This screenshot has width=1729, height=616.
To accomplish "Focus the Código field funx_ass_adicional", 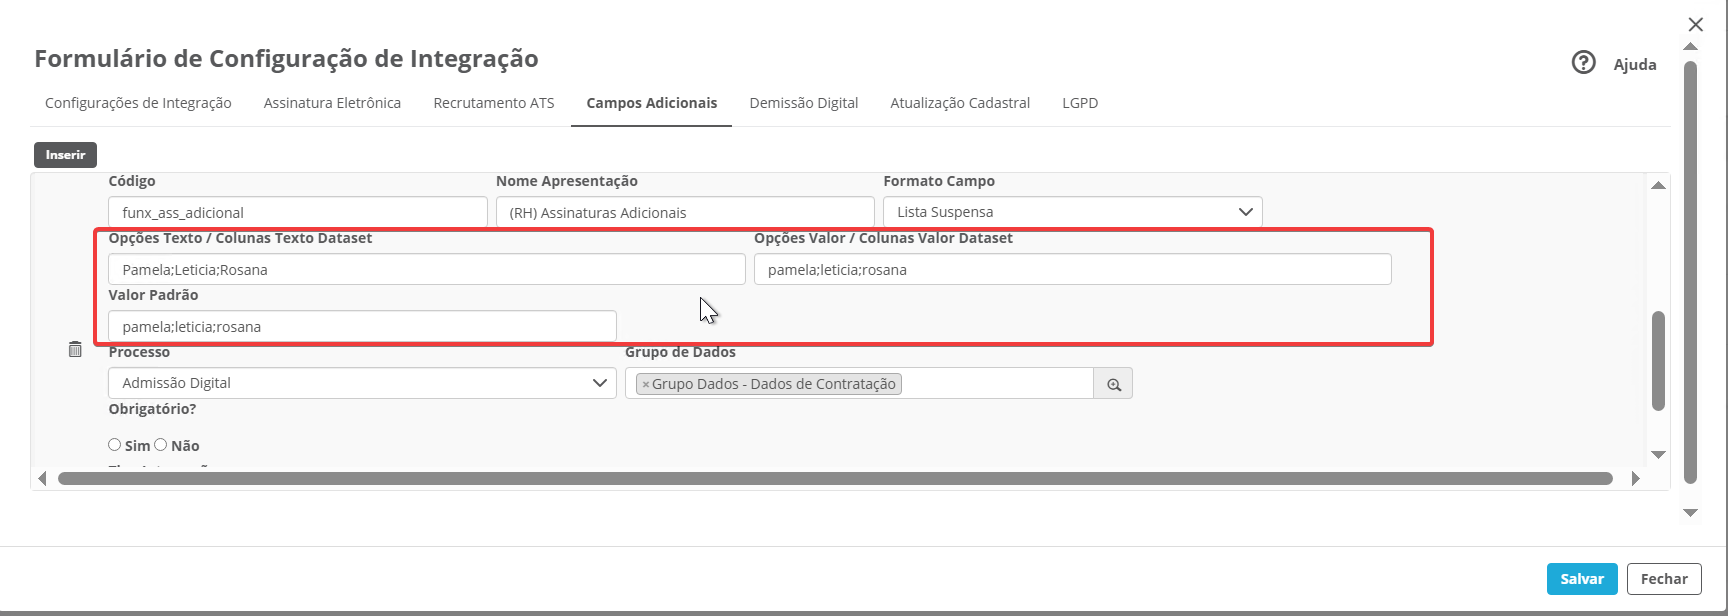I will pos(298,212).
